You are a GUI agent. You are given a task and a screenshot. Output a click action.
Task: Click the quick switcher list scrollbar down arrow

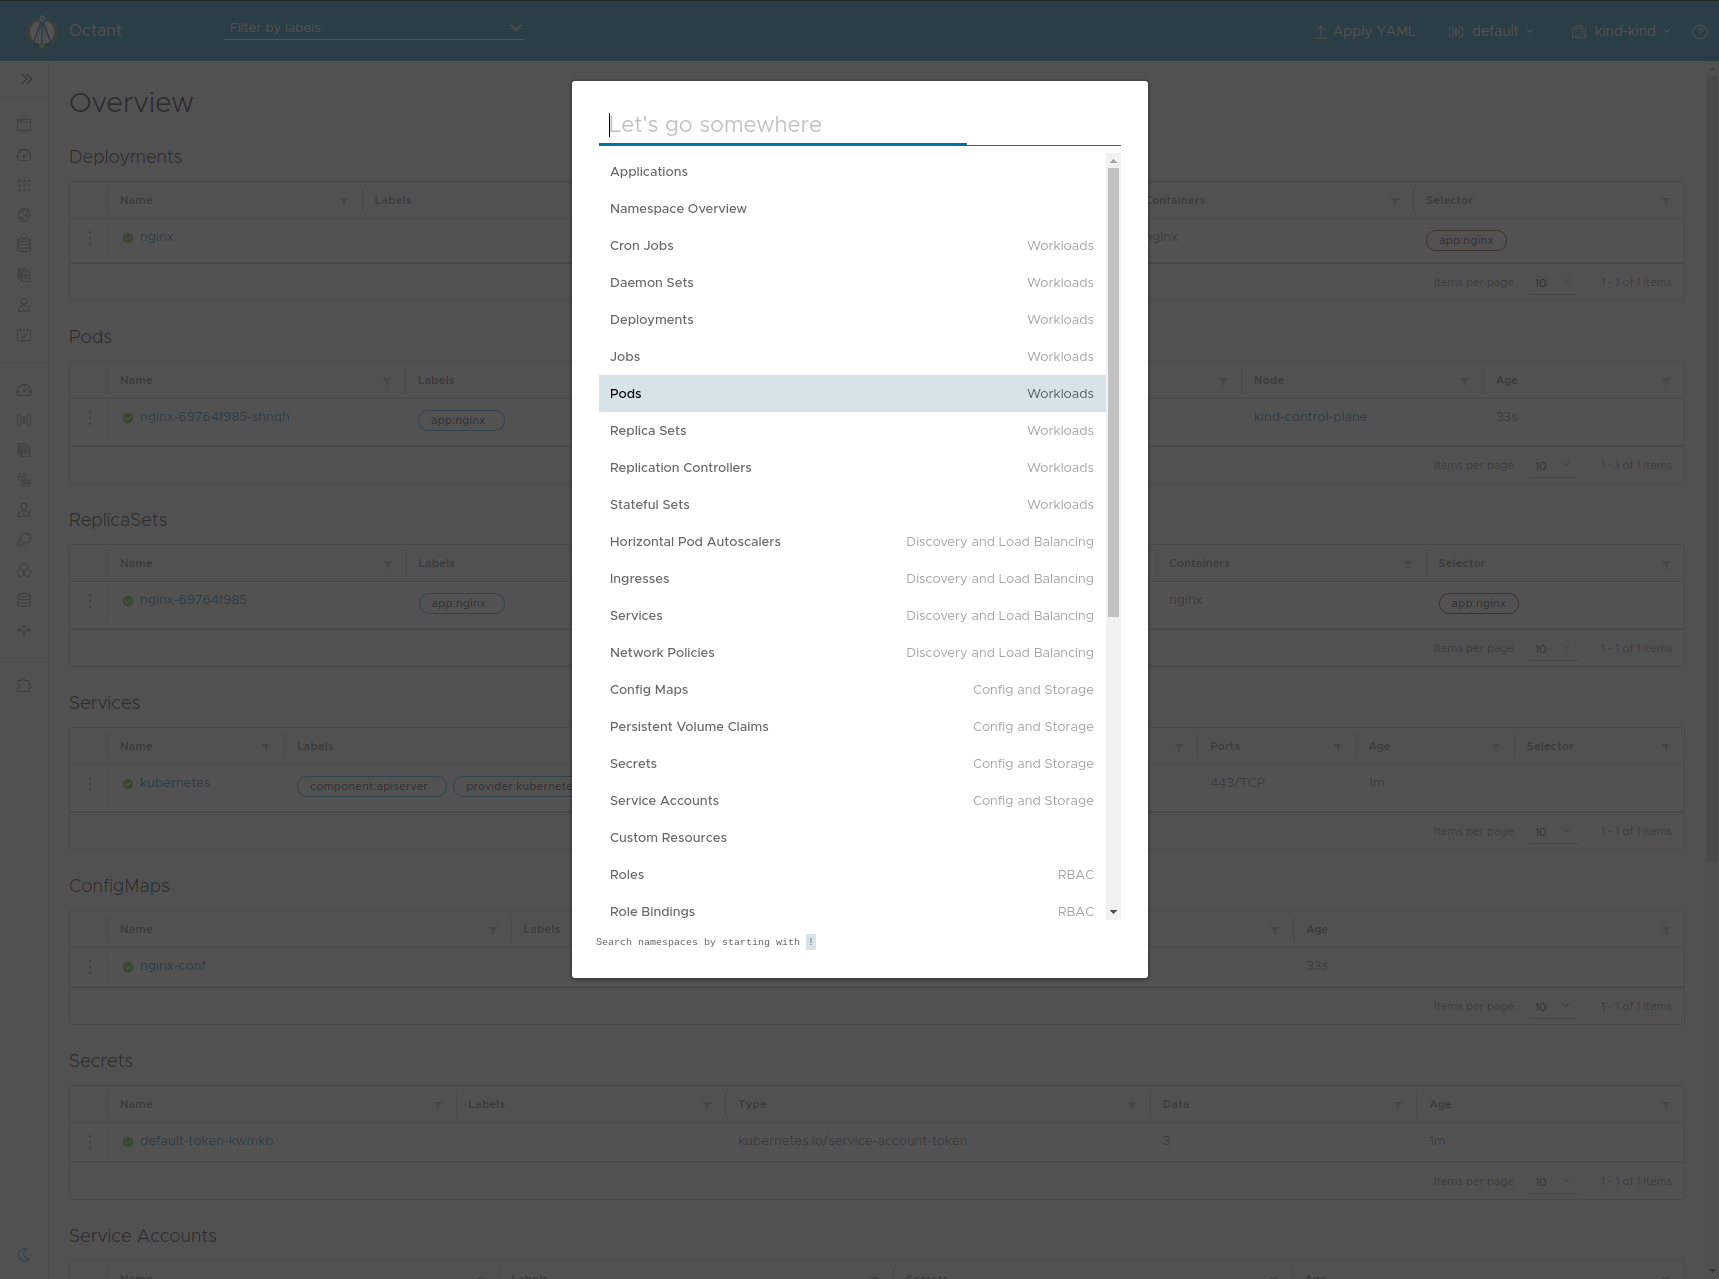[x=1113, y=912]
